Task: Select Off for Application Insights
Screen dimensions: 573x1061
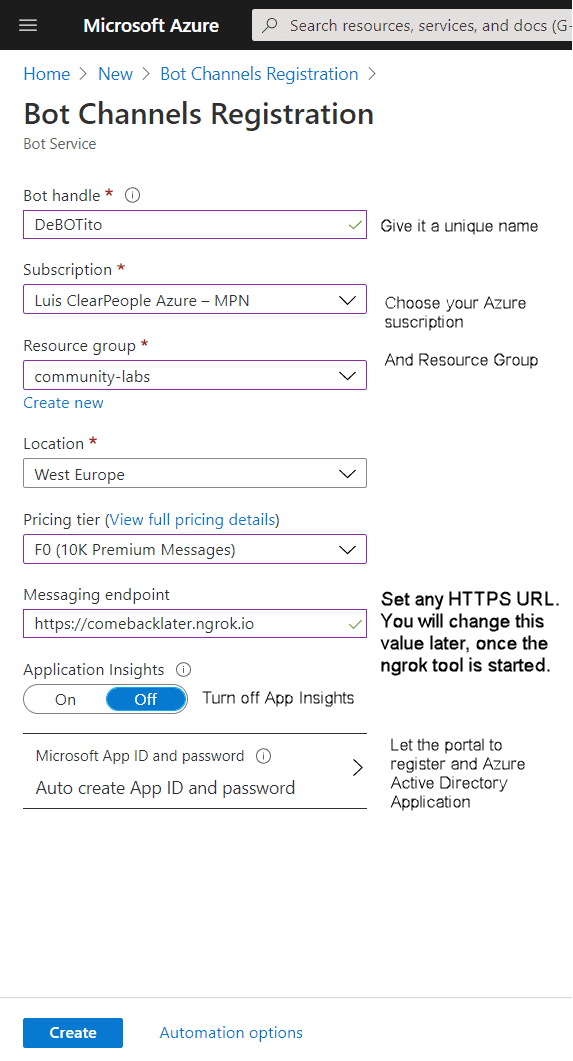Action: tap(146, 700)
